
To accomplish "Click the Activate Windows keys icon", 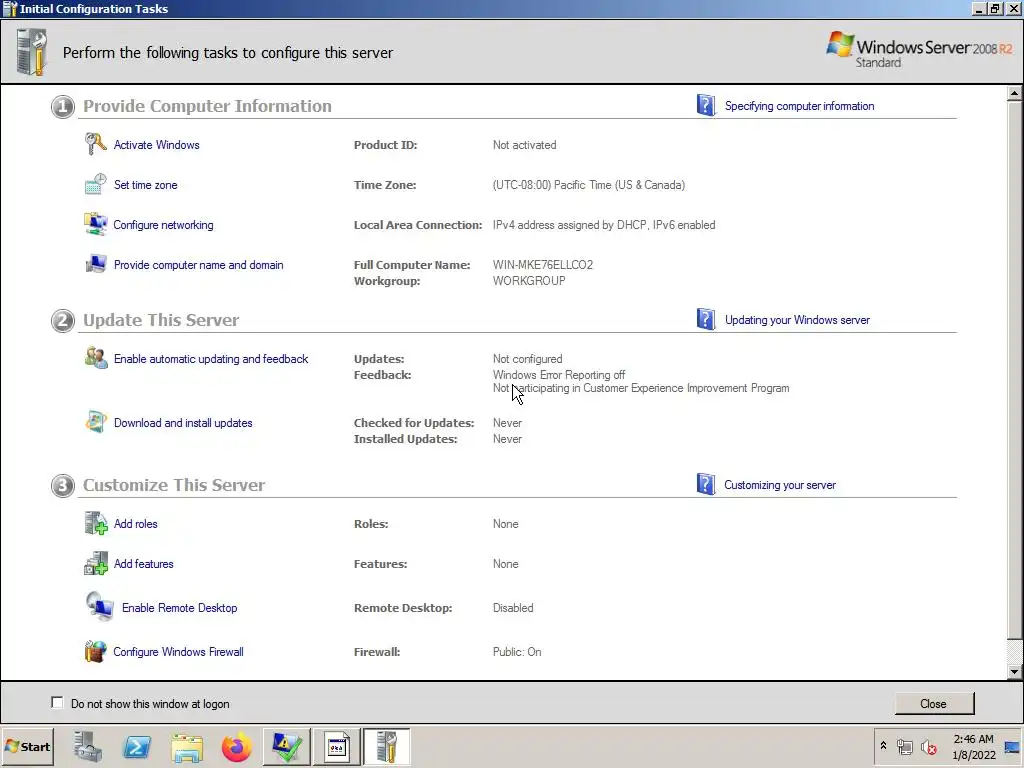I will [x=95, y=144].
